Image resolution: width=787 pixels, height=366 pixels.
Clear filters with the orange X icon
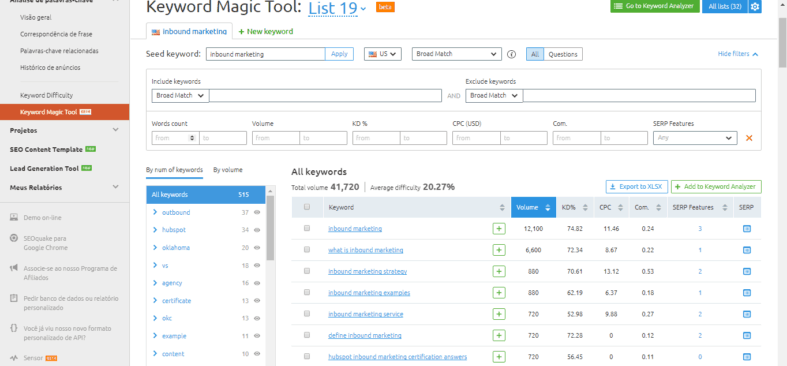tap(749, 138)
